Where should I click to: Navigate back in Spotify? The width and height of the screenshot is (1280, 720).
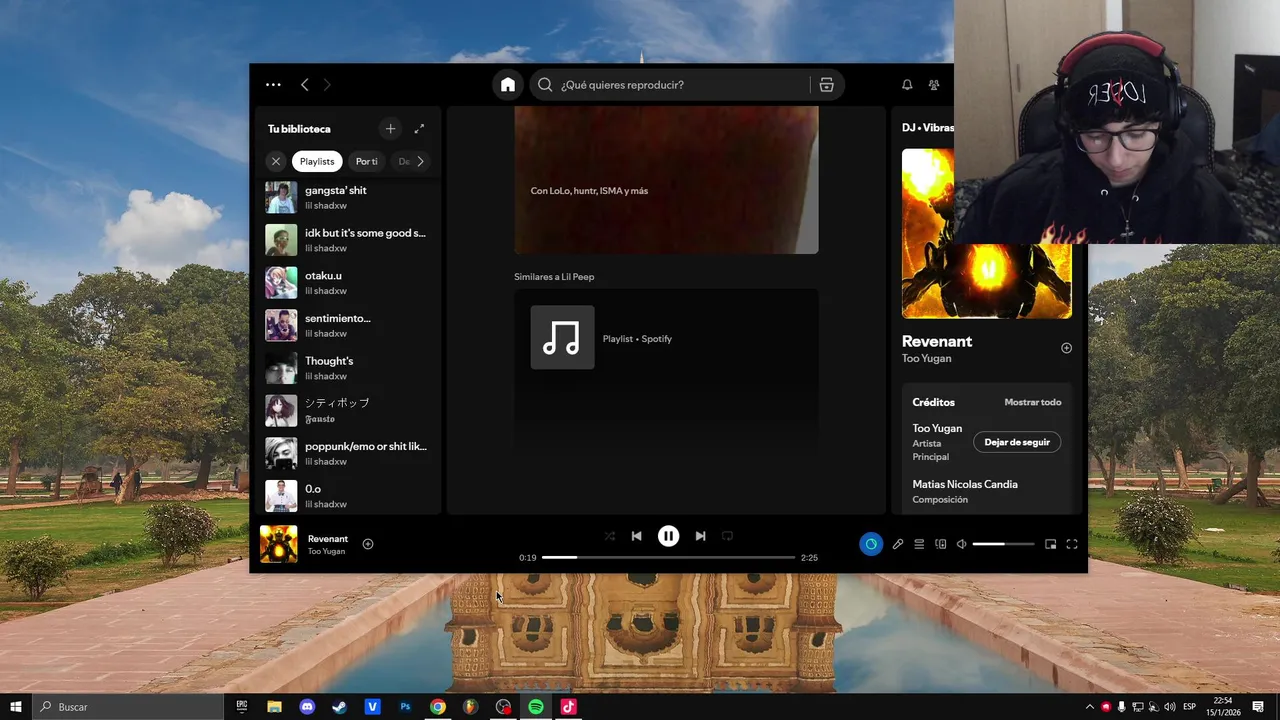pos(305,85)
